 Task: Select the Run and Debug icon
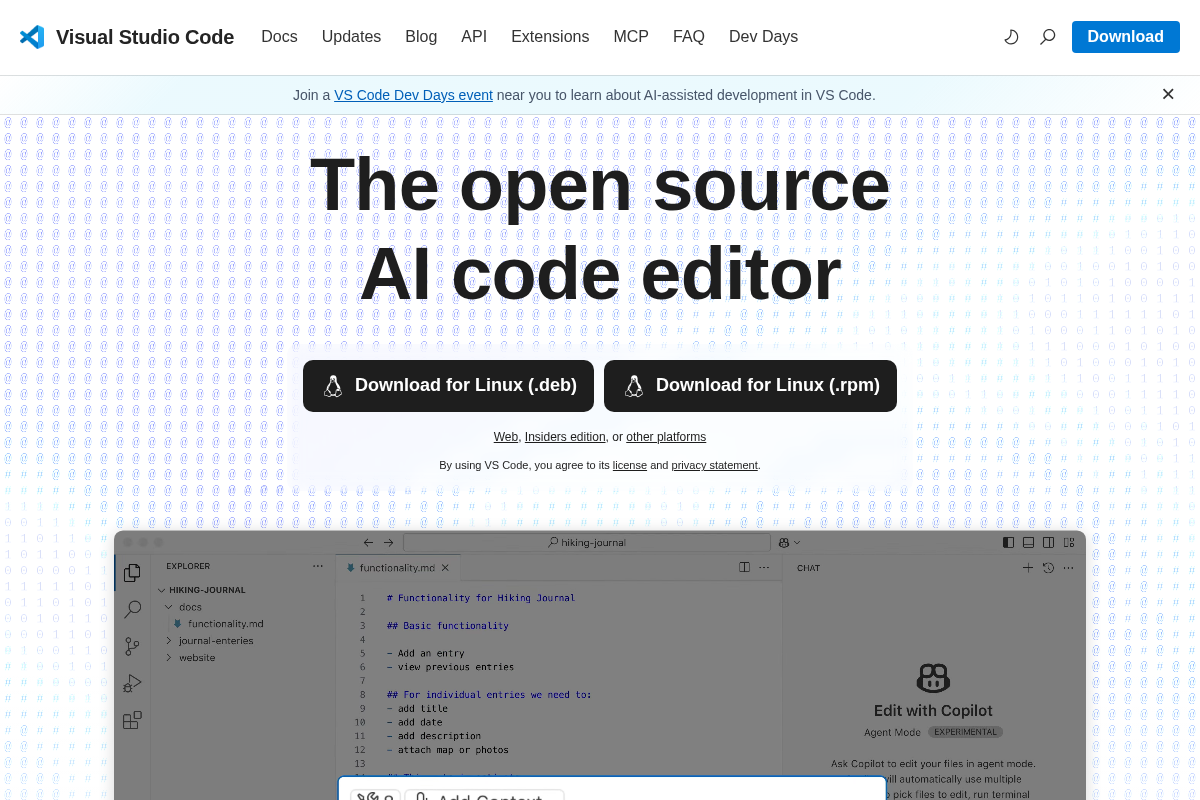click(131, 683)
